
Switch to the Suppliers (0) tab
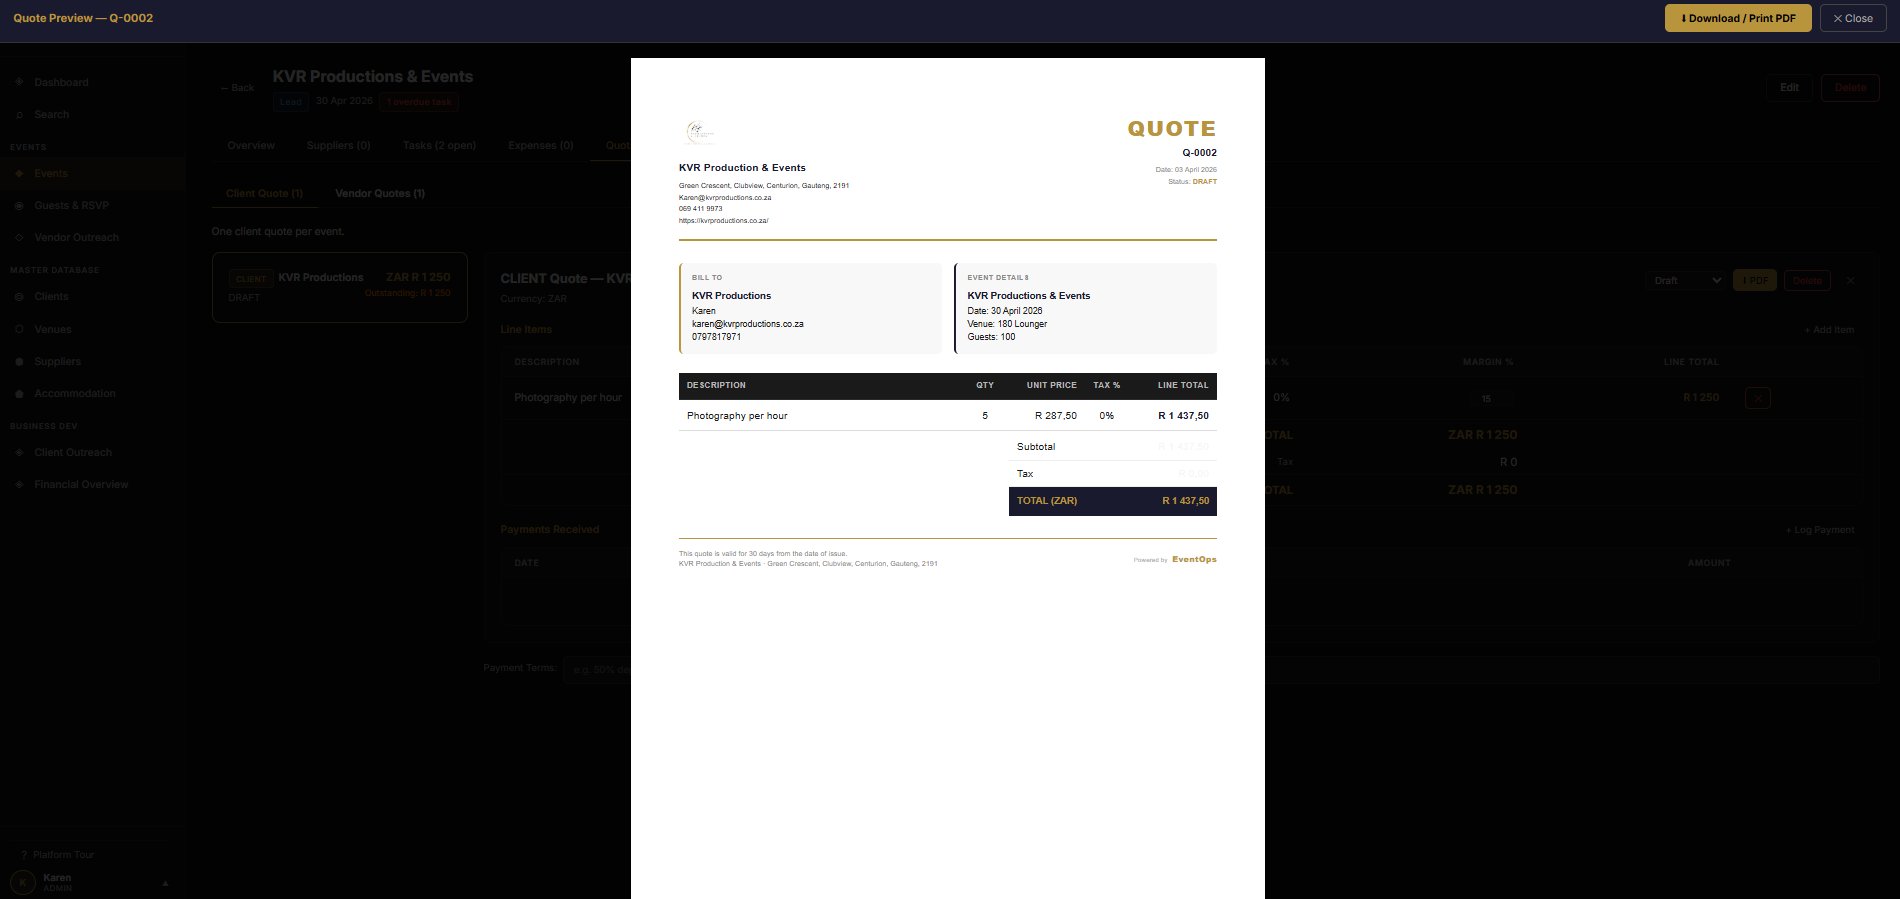pos(338,146)
